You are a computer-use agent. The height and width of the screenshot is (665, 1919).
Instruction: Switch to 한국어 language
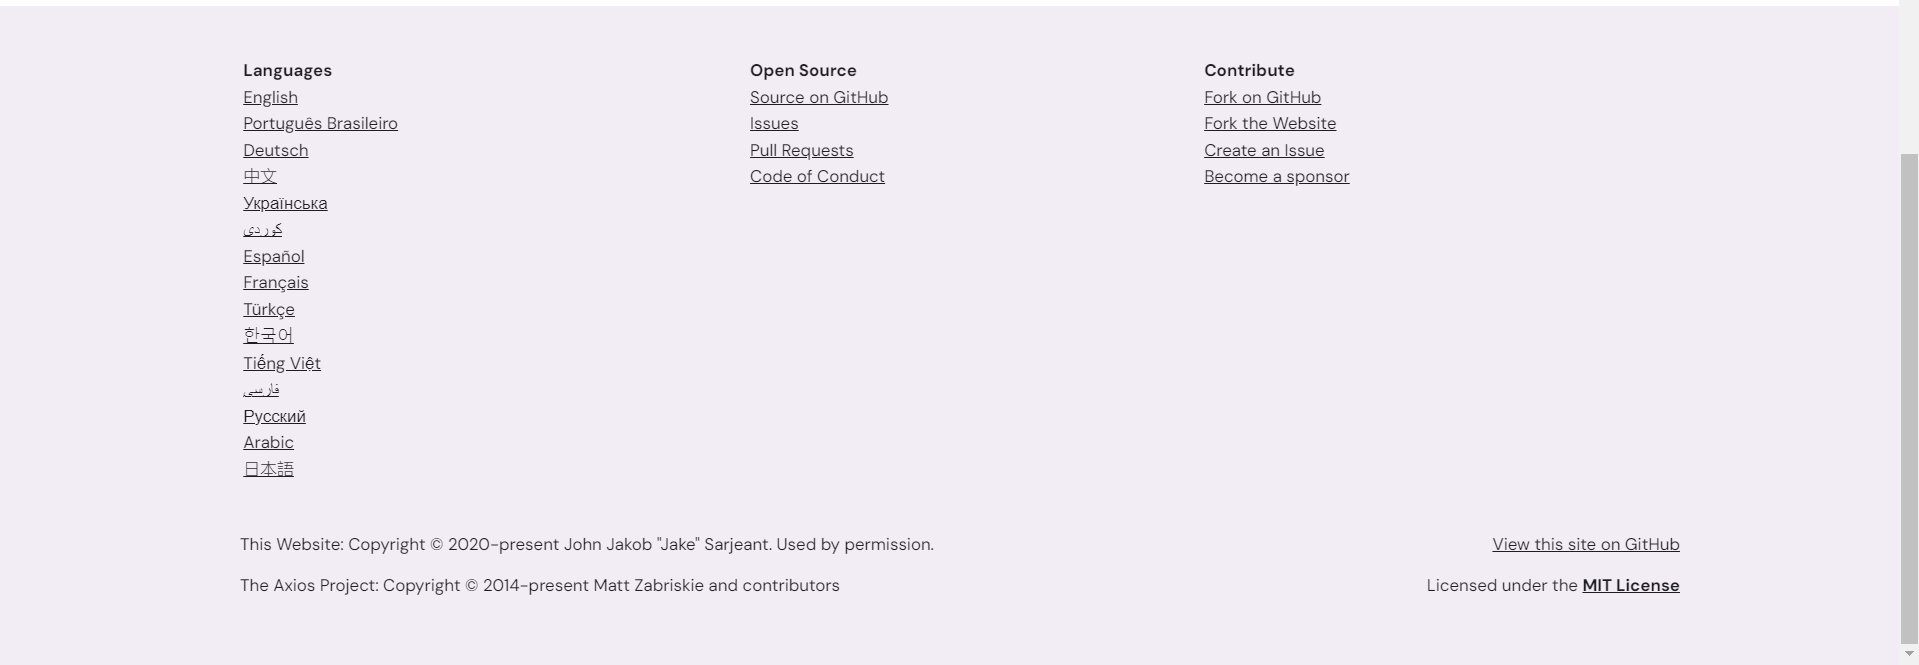click(x=268, y=336)
